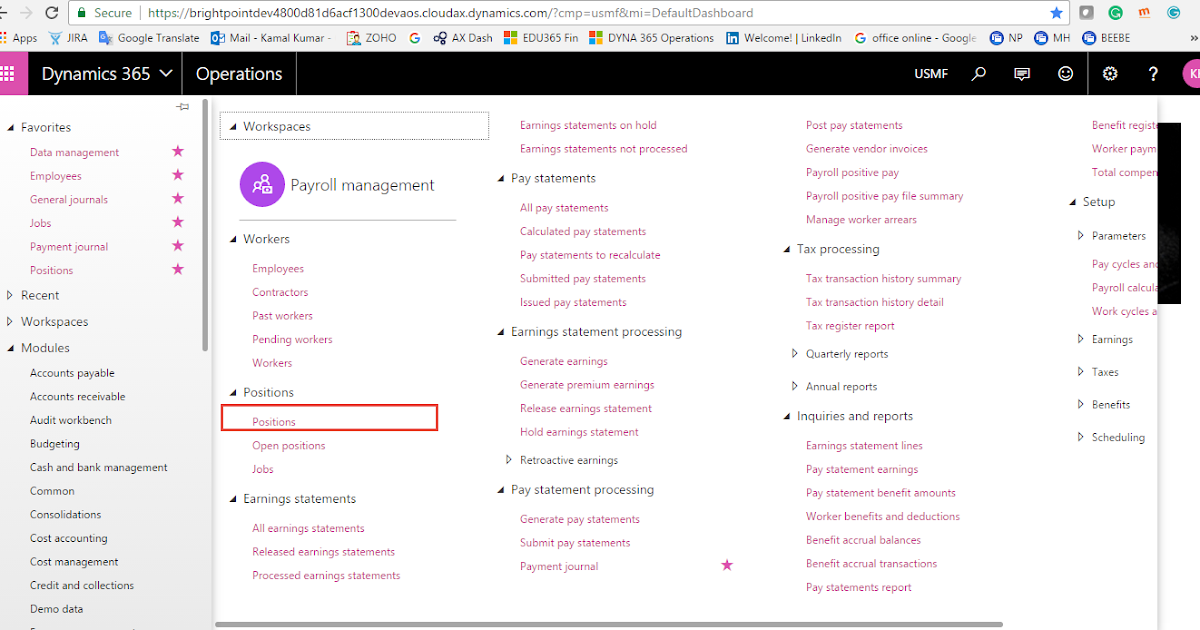This screenshot has height=630, width=1200.
Task: Click the Payroll management workspace icon
Action: coord(261,184)
